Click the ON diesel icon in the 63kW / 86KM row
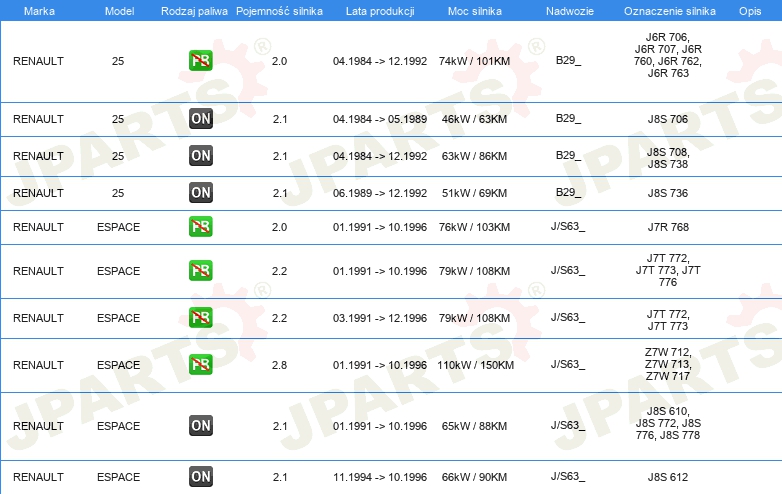This screenshot has height=494, width=782. point(201,156)
